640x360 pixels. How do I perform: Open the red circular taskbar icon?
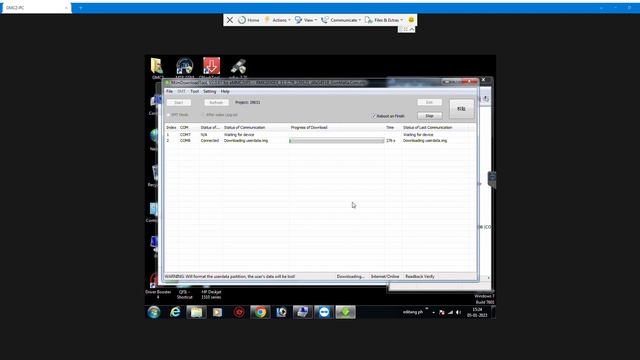[x=239, y=312]
